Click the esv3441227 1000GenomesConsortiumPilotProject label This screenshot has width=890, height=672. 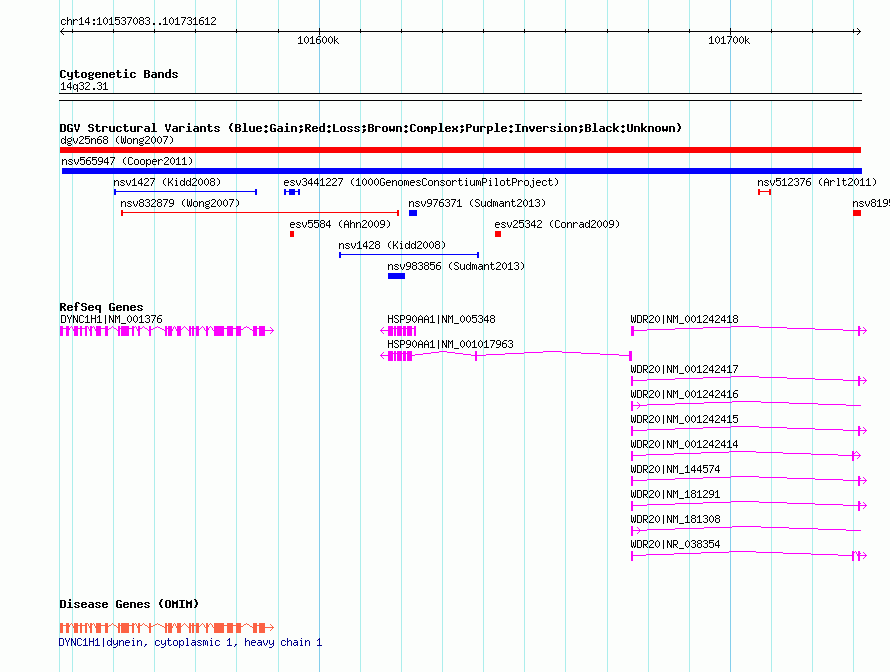pos(421,182)
